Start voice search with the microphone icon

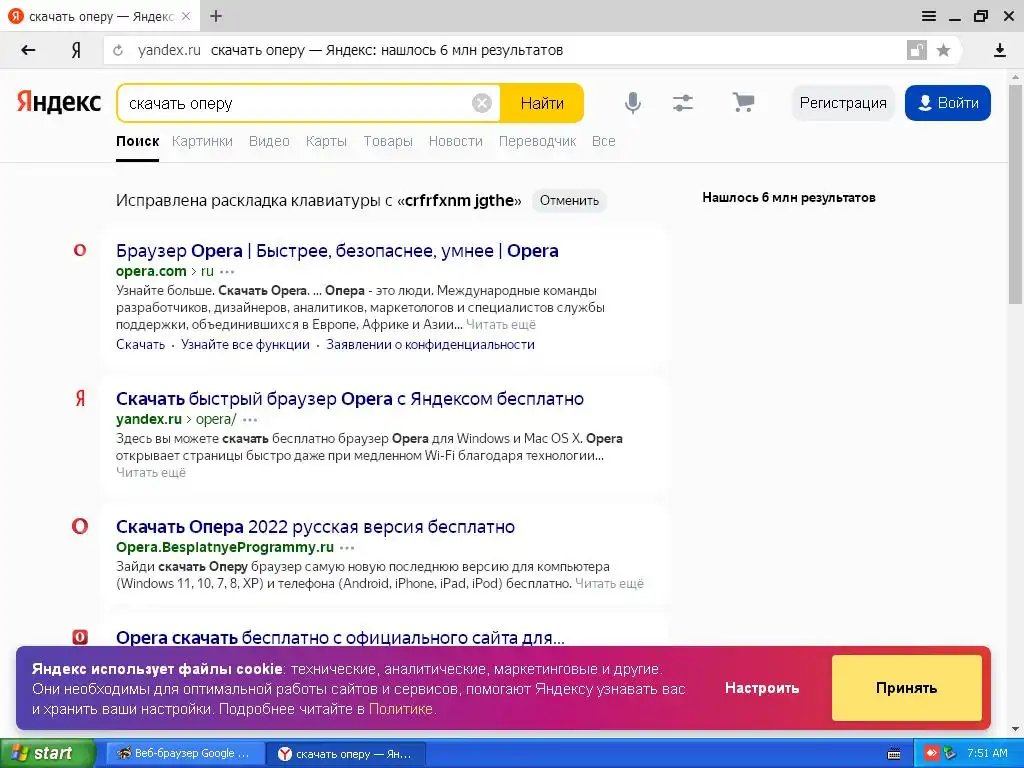pyautogui.click(x=632, y=103)
